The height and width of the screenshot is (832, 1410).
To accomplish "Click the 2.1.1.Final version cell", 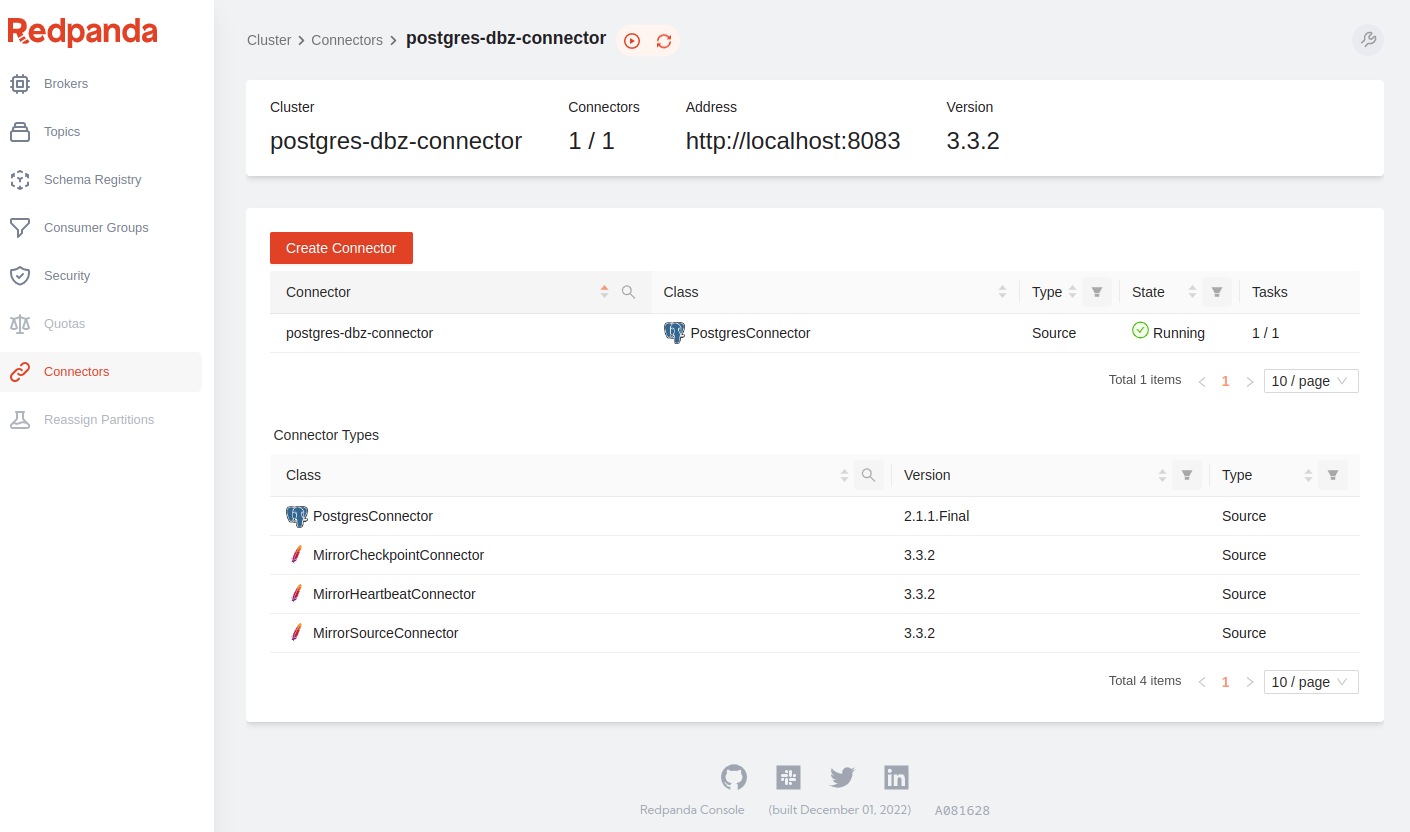I will pyautogui.click(x=937, y=516).
